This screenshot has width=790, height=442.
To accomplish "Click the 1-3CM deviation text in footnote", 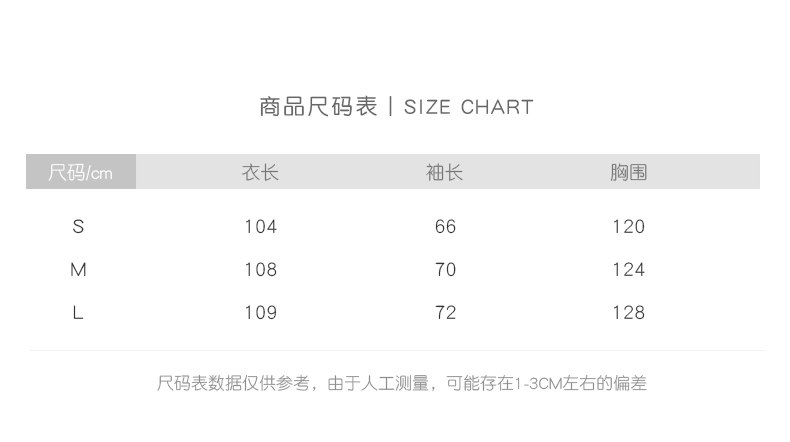I will pyautogui.click(x=538, y=383).
